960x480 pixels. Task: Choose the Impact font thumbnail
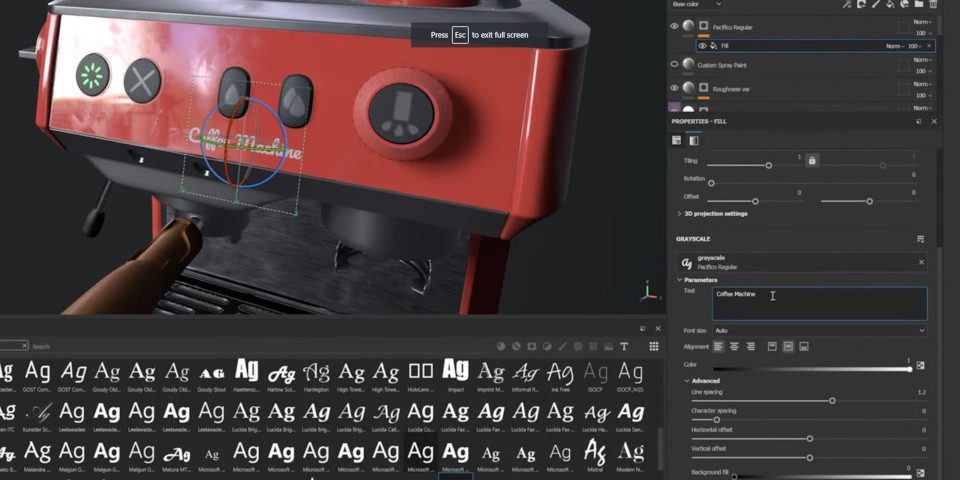coord(455,372)
